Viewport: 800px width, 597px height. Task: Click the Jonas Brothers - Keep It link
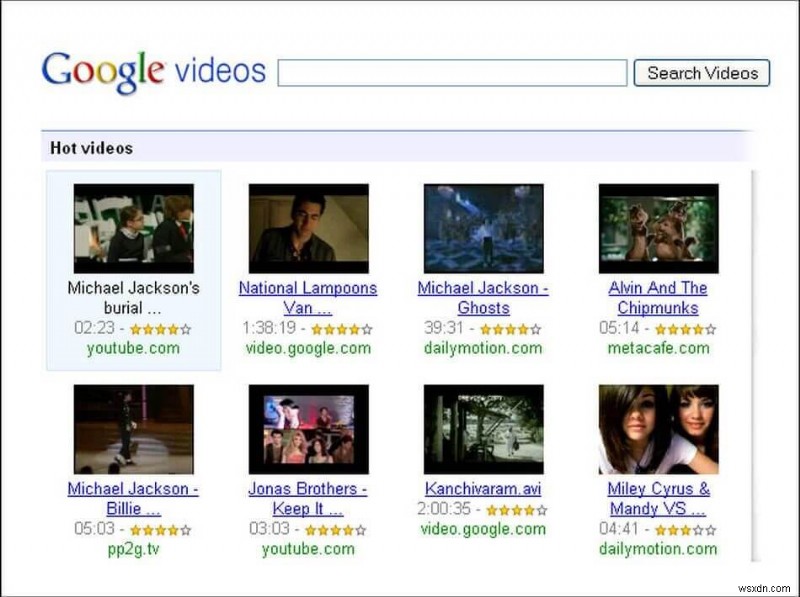tap(308, 499)
